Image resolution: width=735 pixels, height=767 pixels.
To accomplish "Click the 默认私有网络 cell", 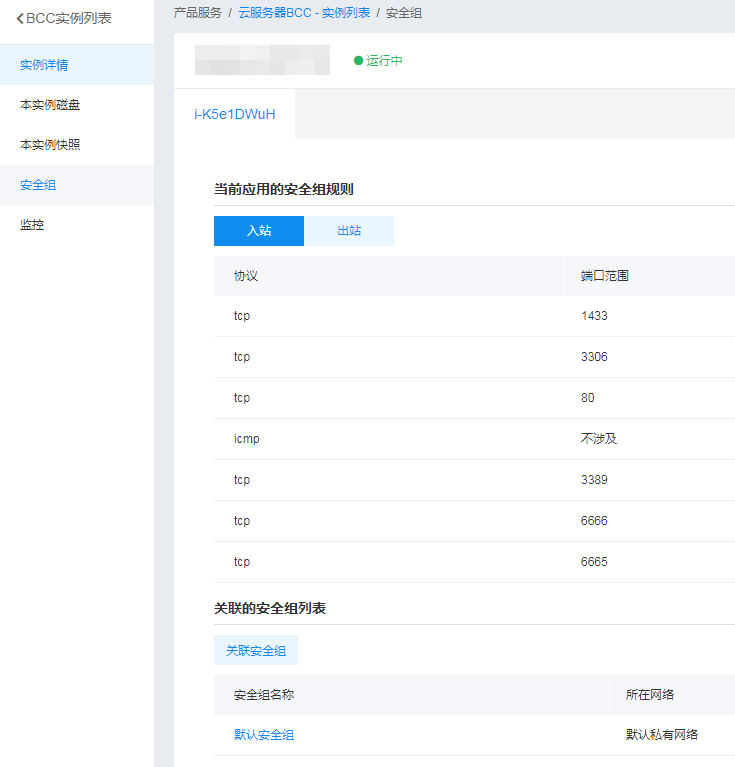I will tap(662, 735).
